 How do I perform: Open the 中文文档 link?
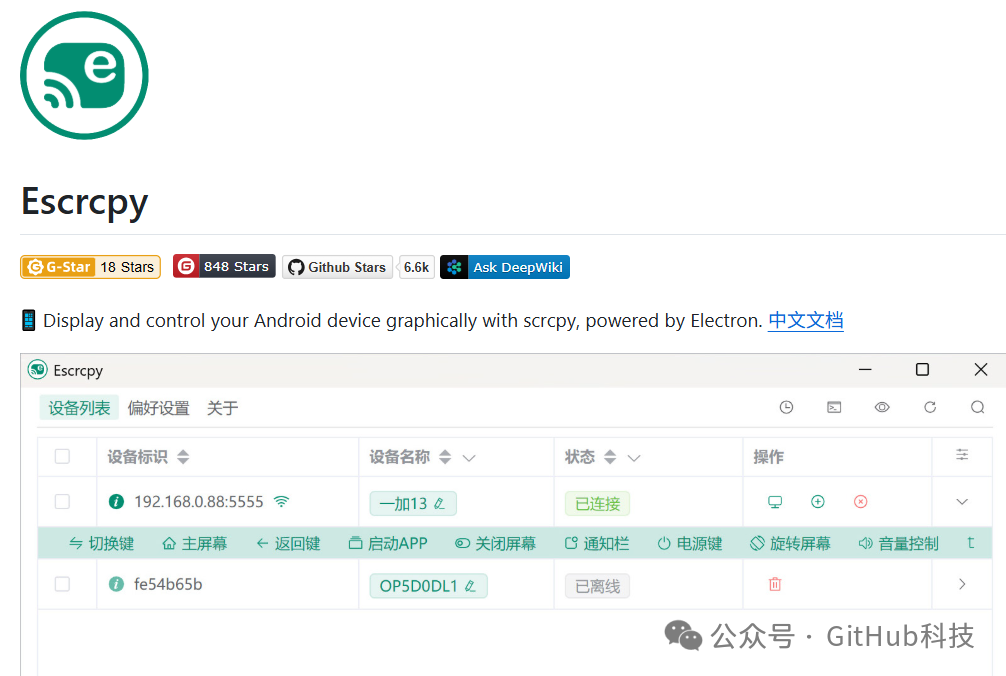[x=805, y=320]
